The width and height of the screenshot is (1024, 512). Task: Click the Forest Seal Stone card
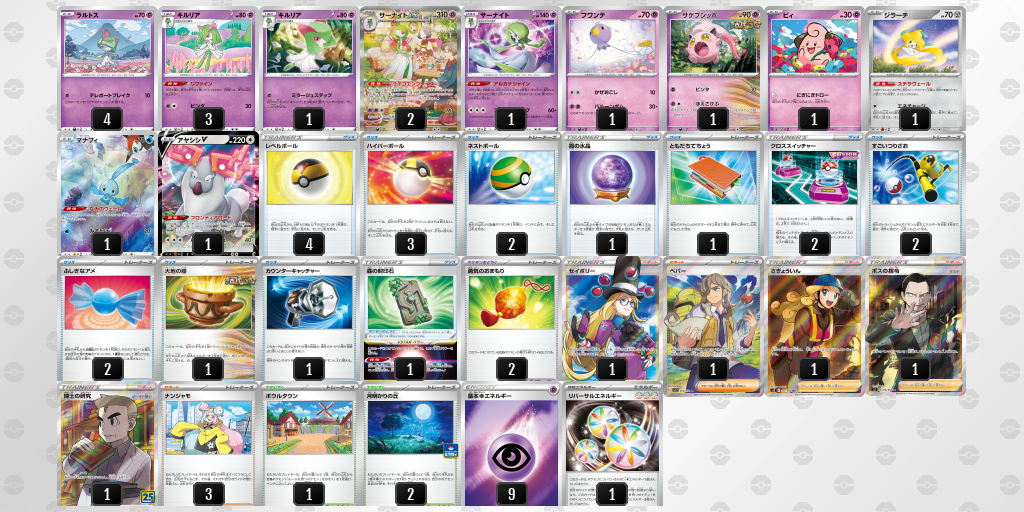pyautogui.click(x=410, y=319)
